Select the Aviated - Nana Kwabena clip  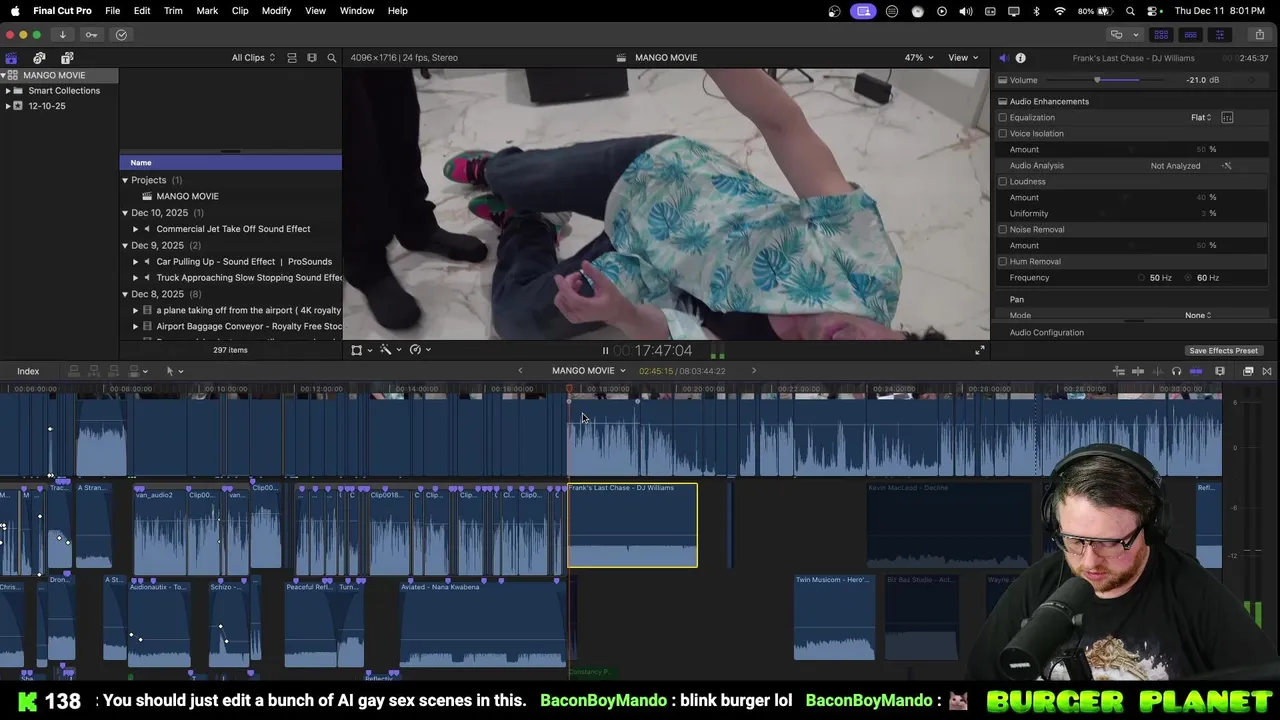483,624
